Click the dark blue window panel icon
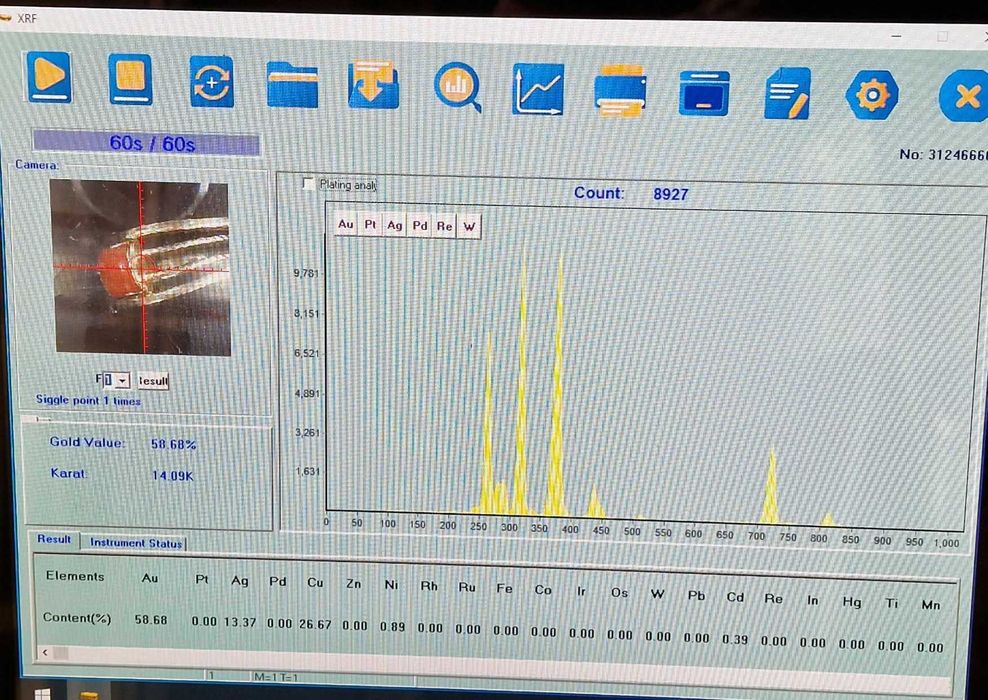Image resolution: width=988 pixels, height=700 pixels. [x=704, y=93]
